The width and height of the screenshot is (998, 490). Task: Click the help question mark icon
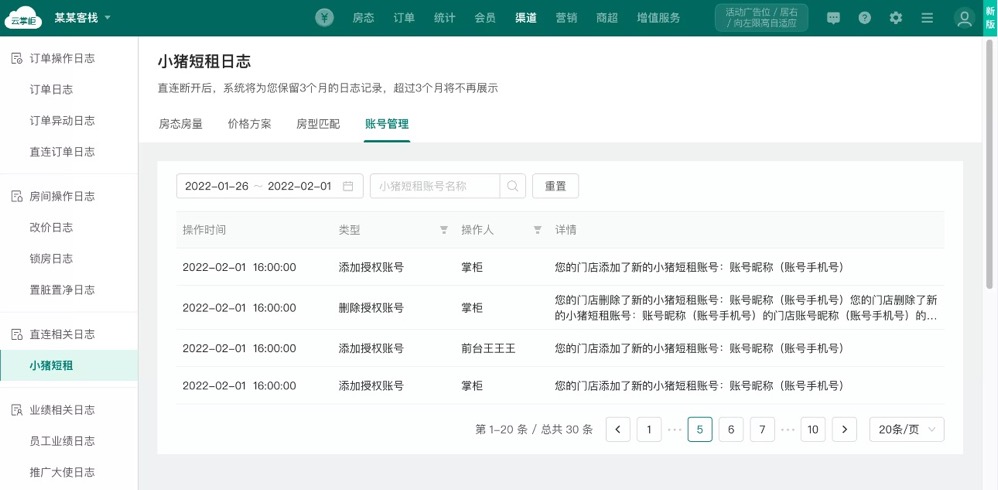864,18
